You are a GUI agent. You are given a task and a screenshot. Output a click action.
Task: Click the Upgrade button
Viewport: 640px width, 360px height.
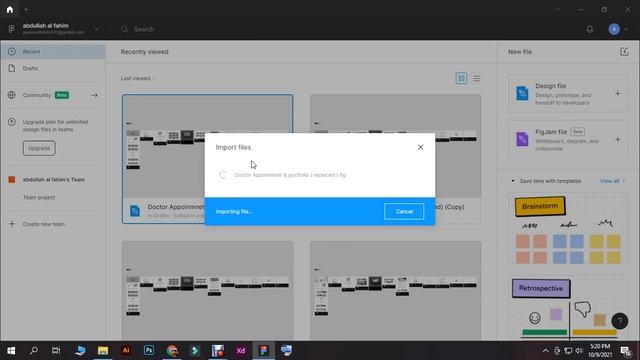click(x=39, y=148)
